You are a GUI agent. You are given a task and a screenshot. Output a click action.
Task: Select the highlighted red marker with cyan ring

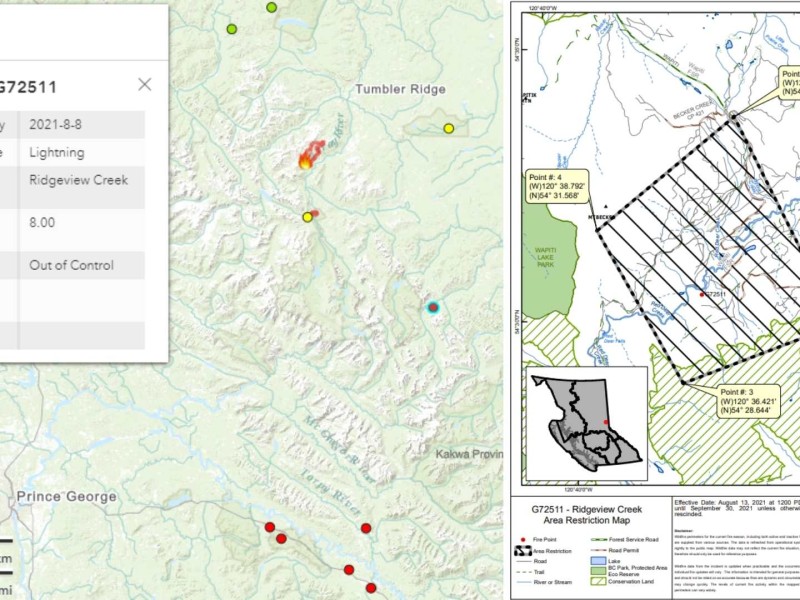tap(433, 307)
